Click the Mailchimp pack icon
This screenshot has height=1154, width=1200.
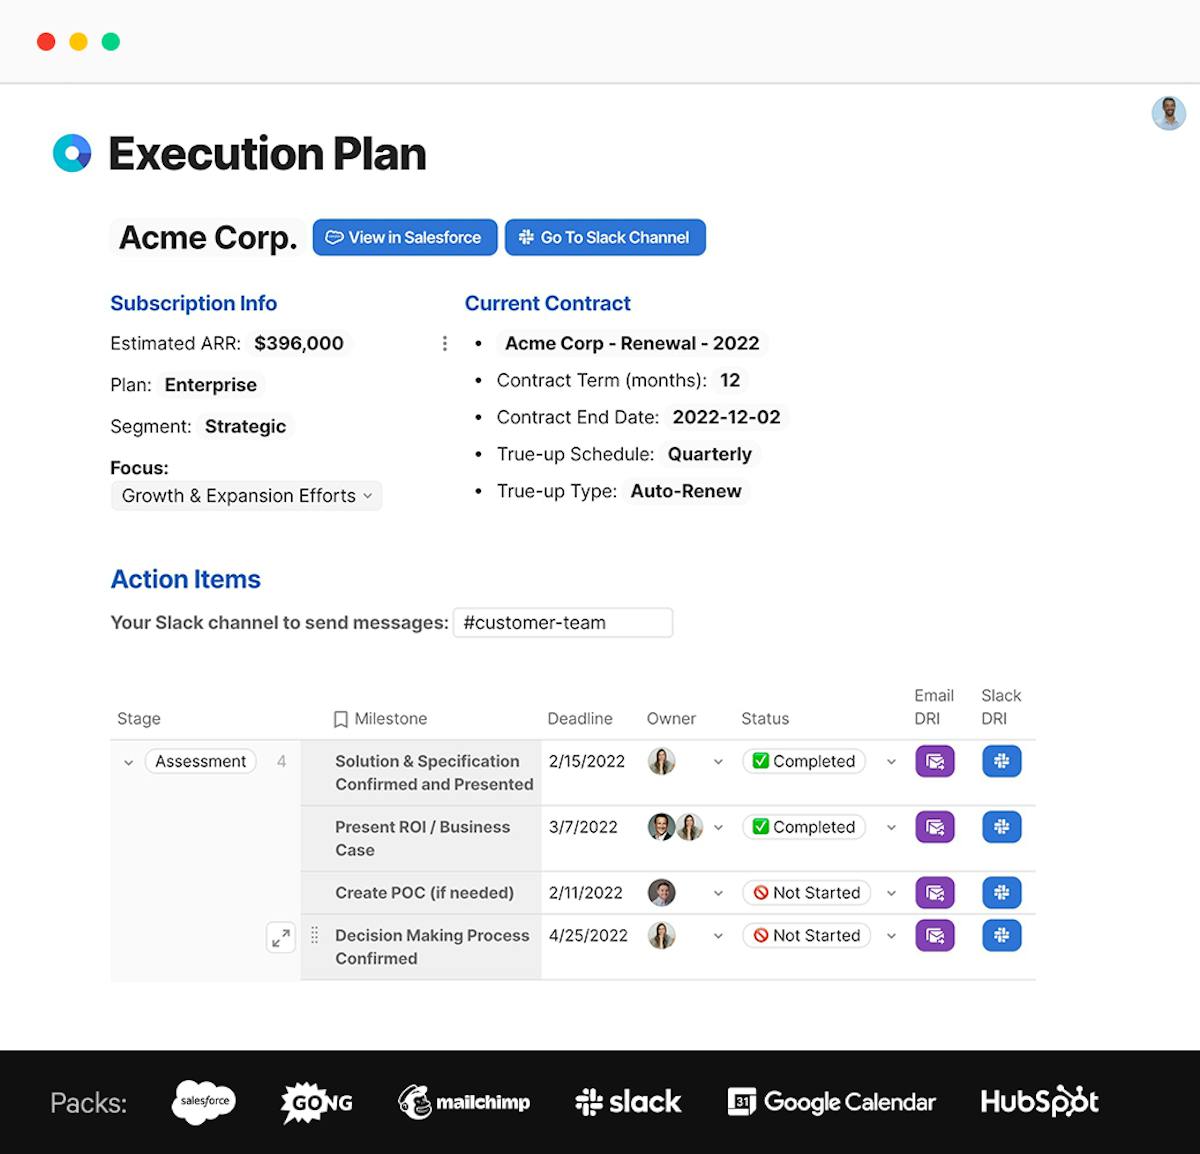coord(463,1102)
